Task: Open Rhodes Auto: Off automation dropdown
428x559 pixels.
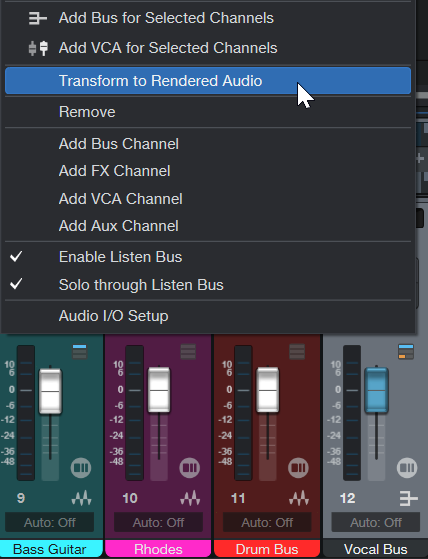Action: 158,523
